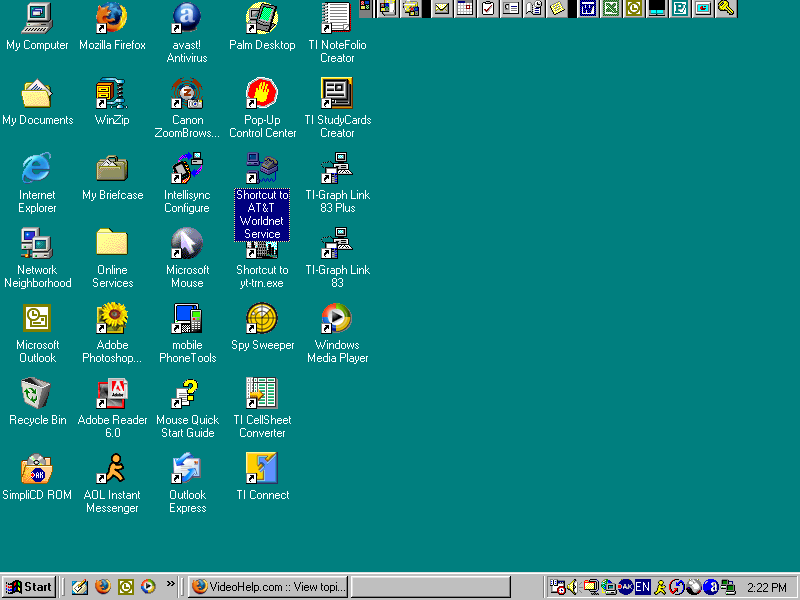This screenshot has width=800, height=600.
Task: Click New Contact card in Office toolbar
Action: [x=511, y=9]
